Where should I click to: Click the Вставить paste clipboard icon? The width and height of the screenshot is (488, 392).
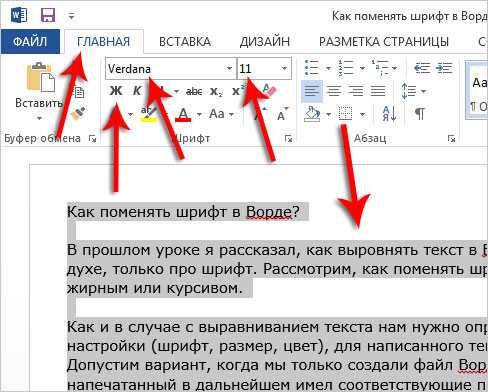41,77
